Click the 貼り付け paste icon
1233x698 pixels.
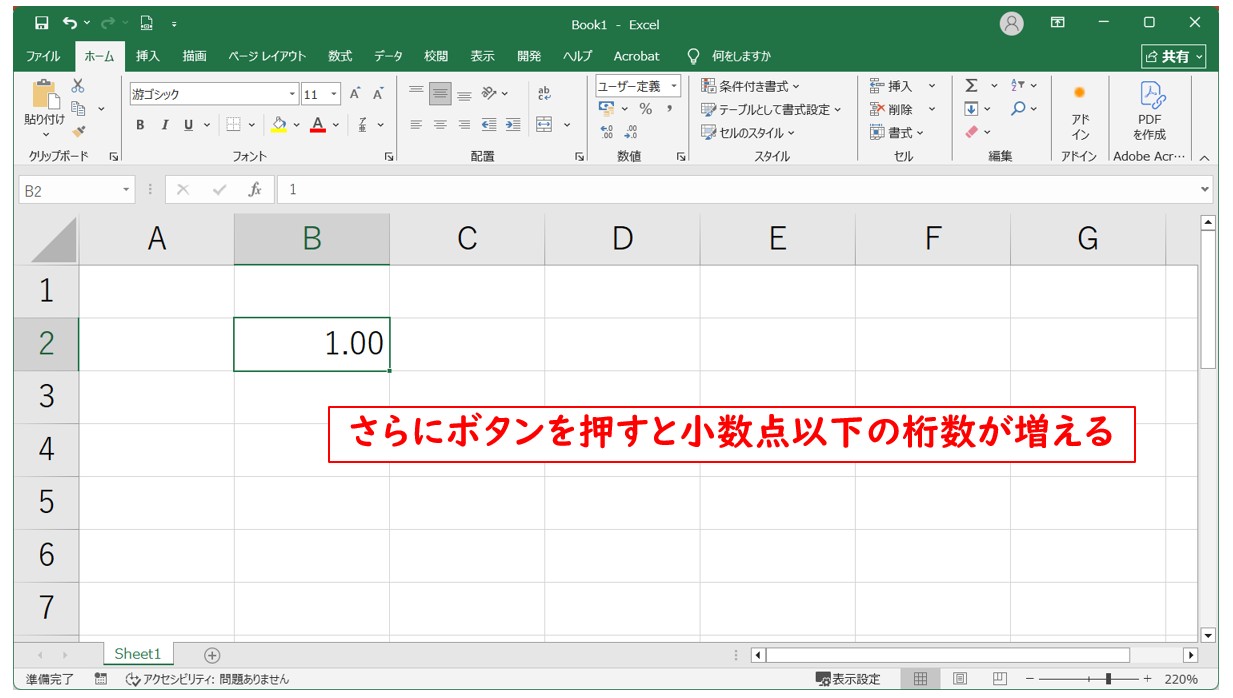(x=45, y=95)
